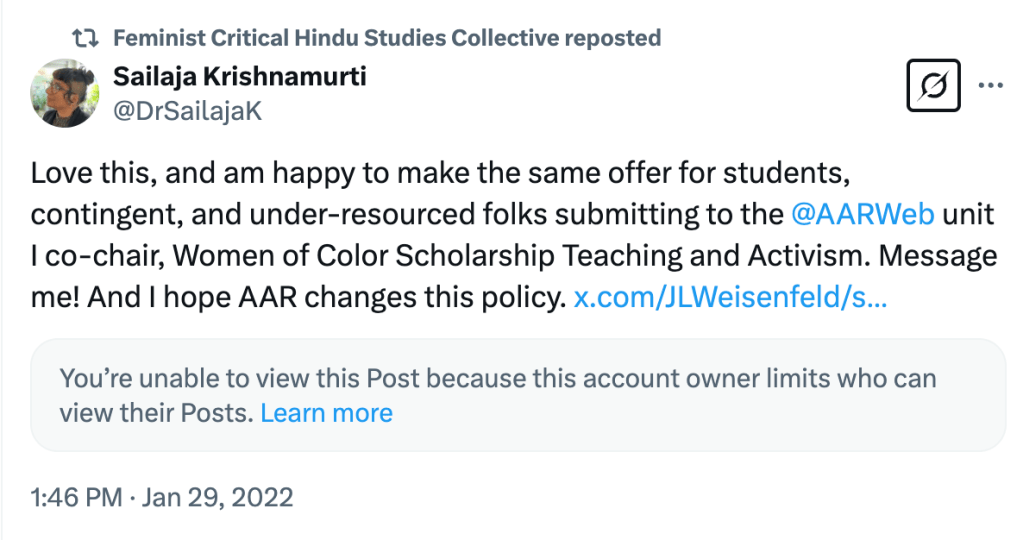Click the repost arrows icon
This screenshot has height=540, width=1023.
(87, 38)
